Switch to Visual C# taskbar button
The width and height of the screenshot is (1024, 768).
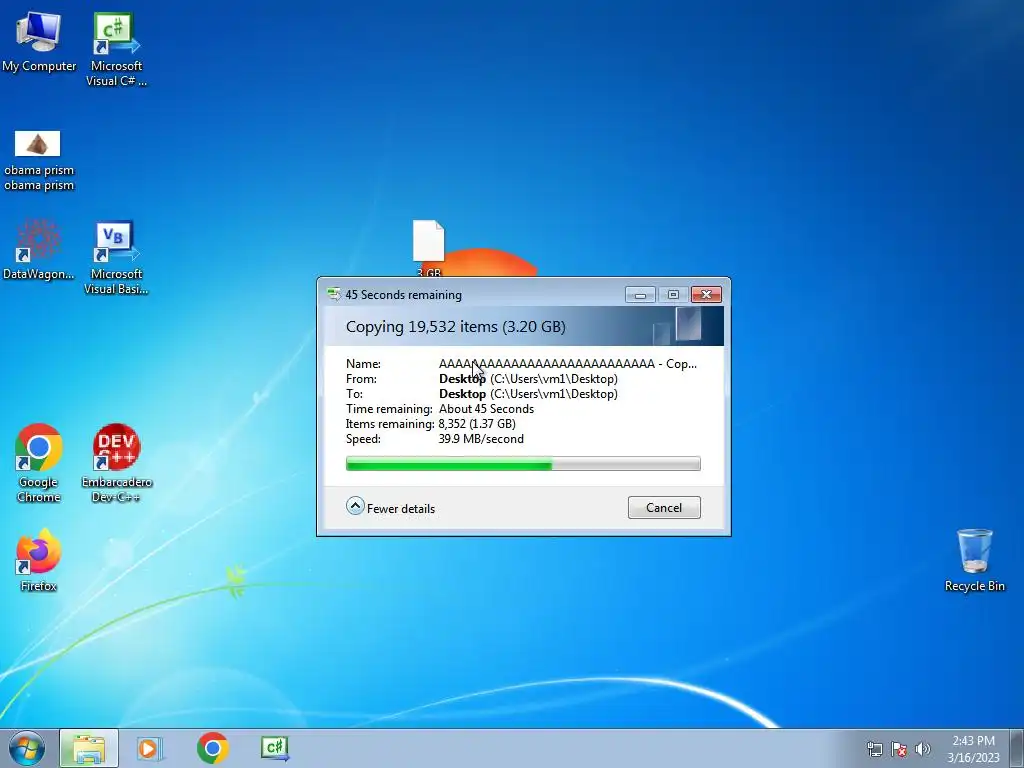(x=275, y=748)
